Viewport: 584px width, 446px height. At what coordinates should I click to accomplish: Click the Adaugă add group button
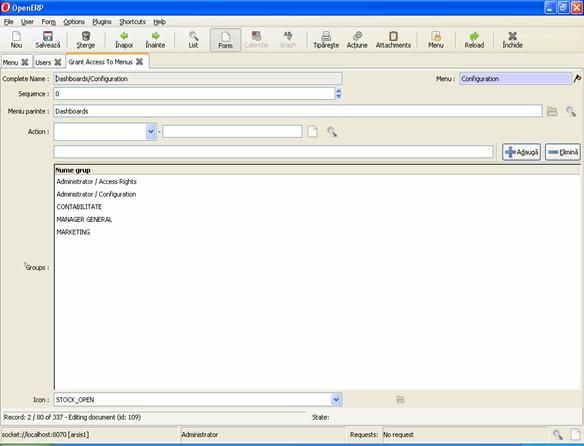(521, 152)
